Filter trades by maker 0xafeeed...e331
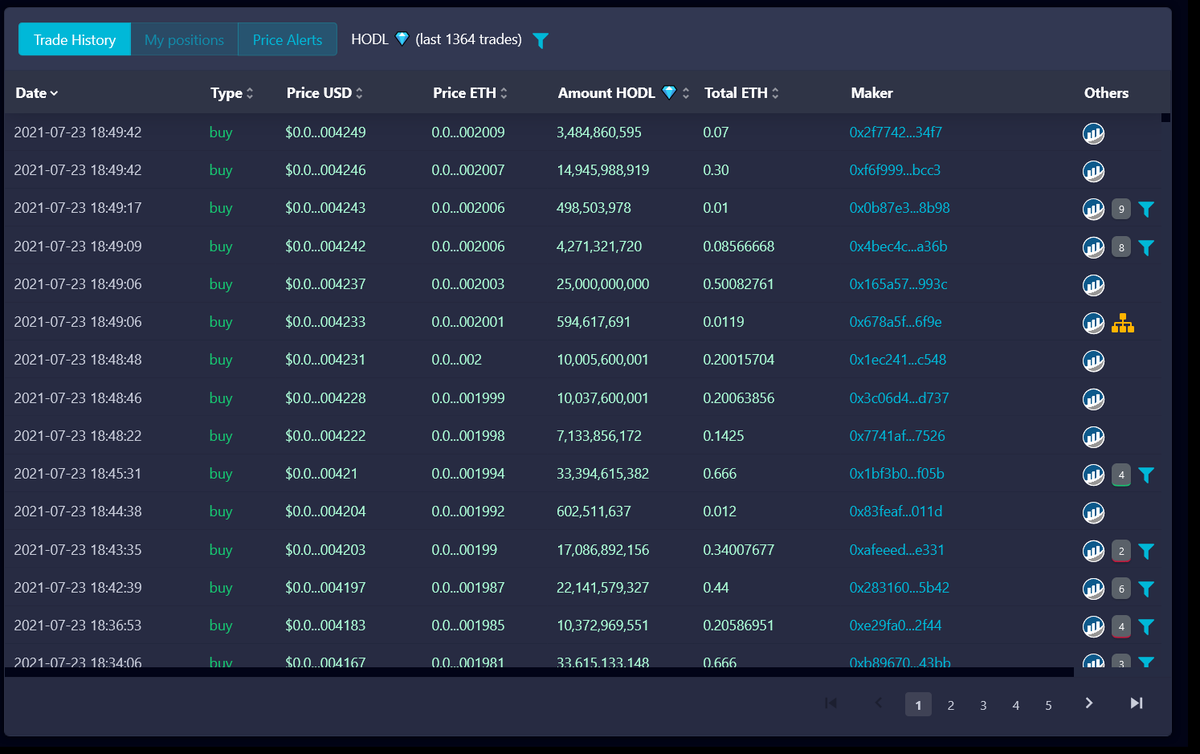This screenshot has height=754, width=1200. point(1147,551)
